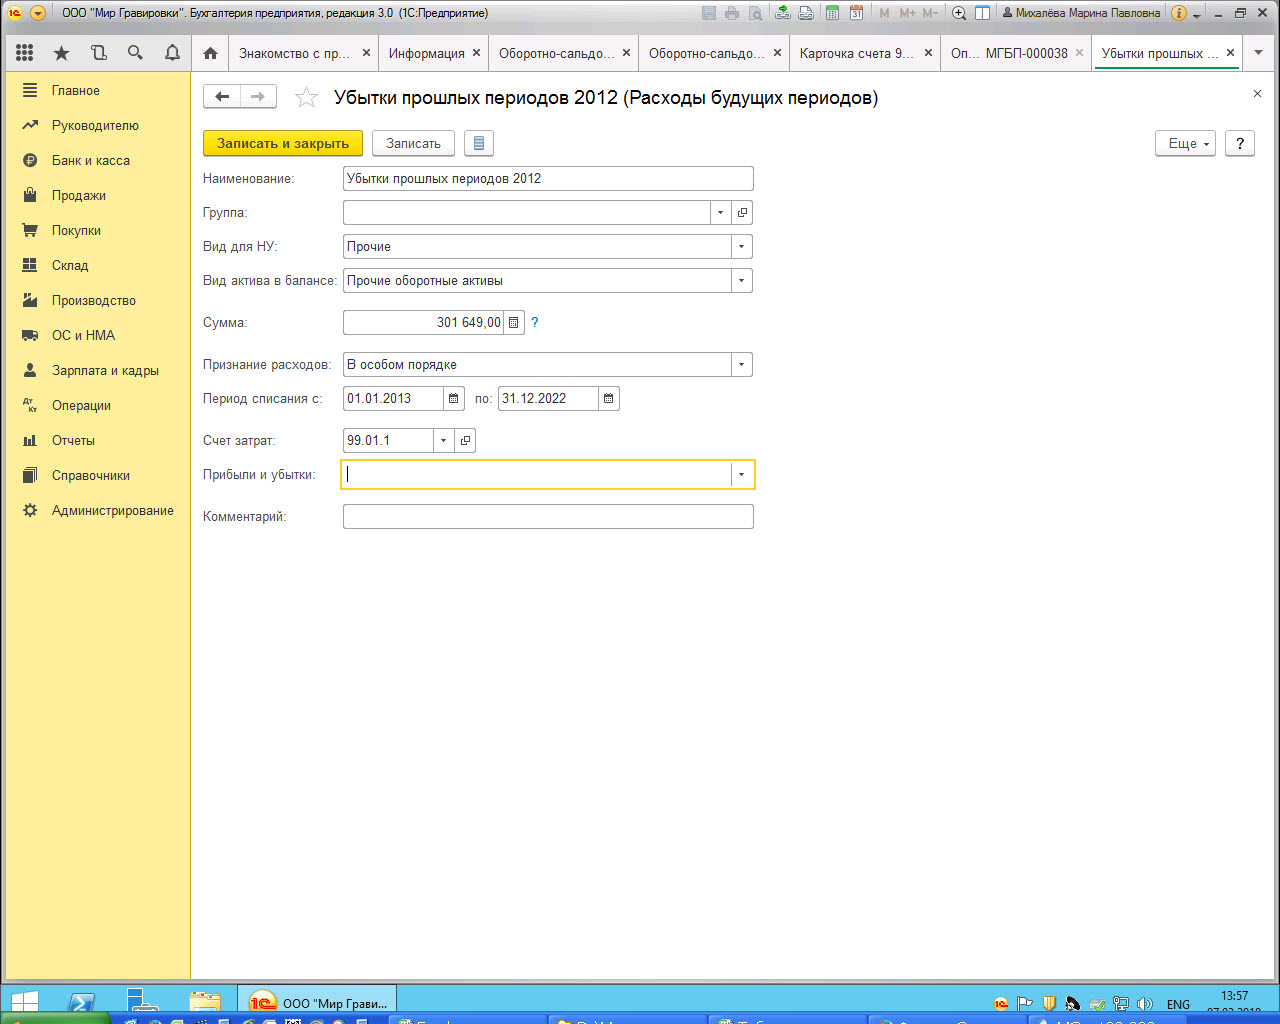Viewport: 1280px width, 1024px height.
Task: Open calculator for the Сумма field
Action: click(513, 323)
